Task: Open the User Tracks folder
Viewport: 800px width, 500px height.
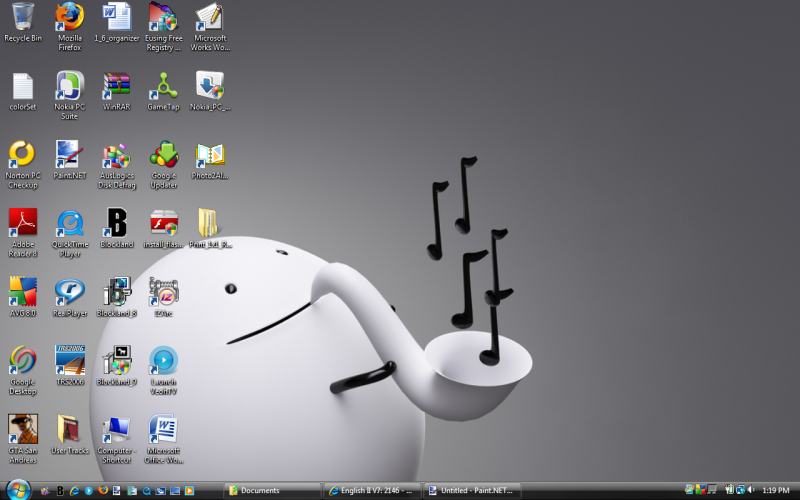Action: click(70, 435)
